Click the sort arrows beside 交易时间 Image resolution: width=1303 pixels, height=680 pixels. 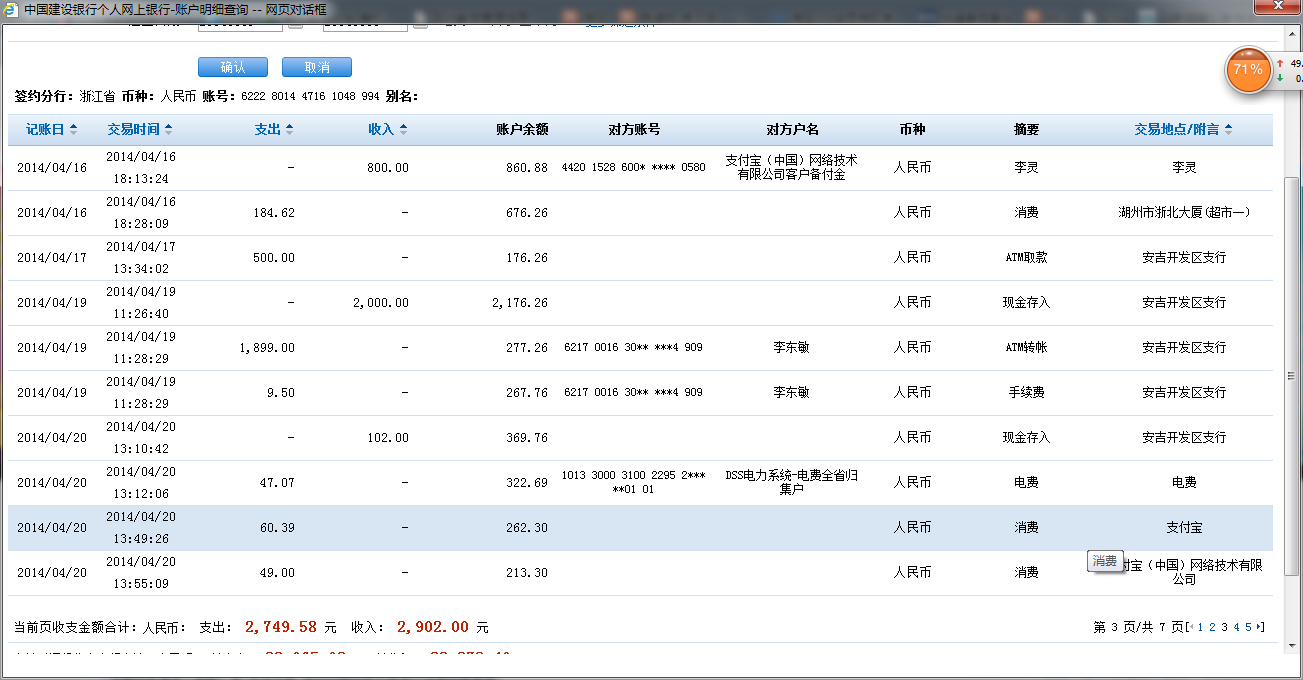click(x=168, y=129)
